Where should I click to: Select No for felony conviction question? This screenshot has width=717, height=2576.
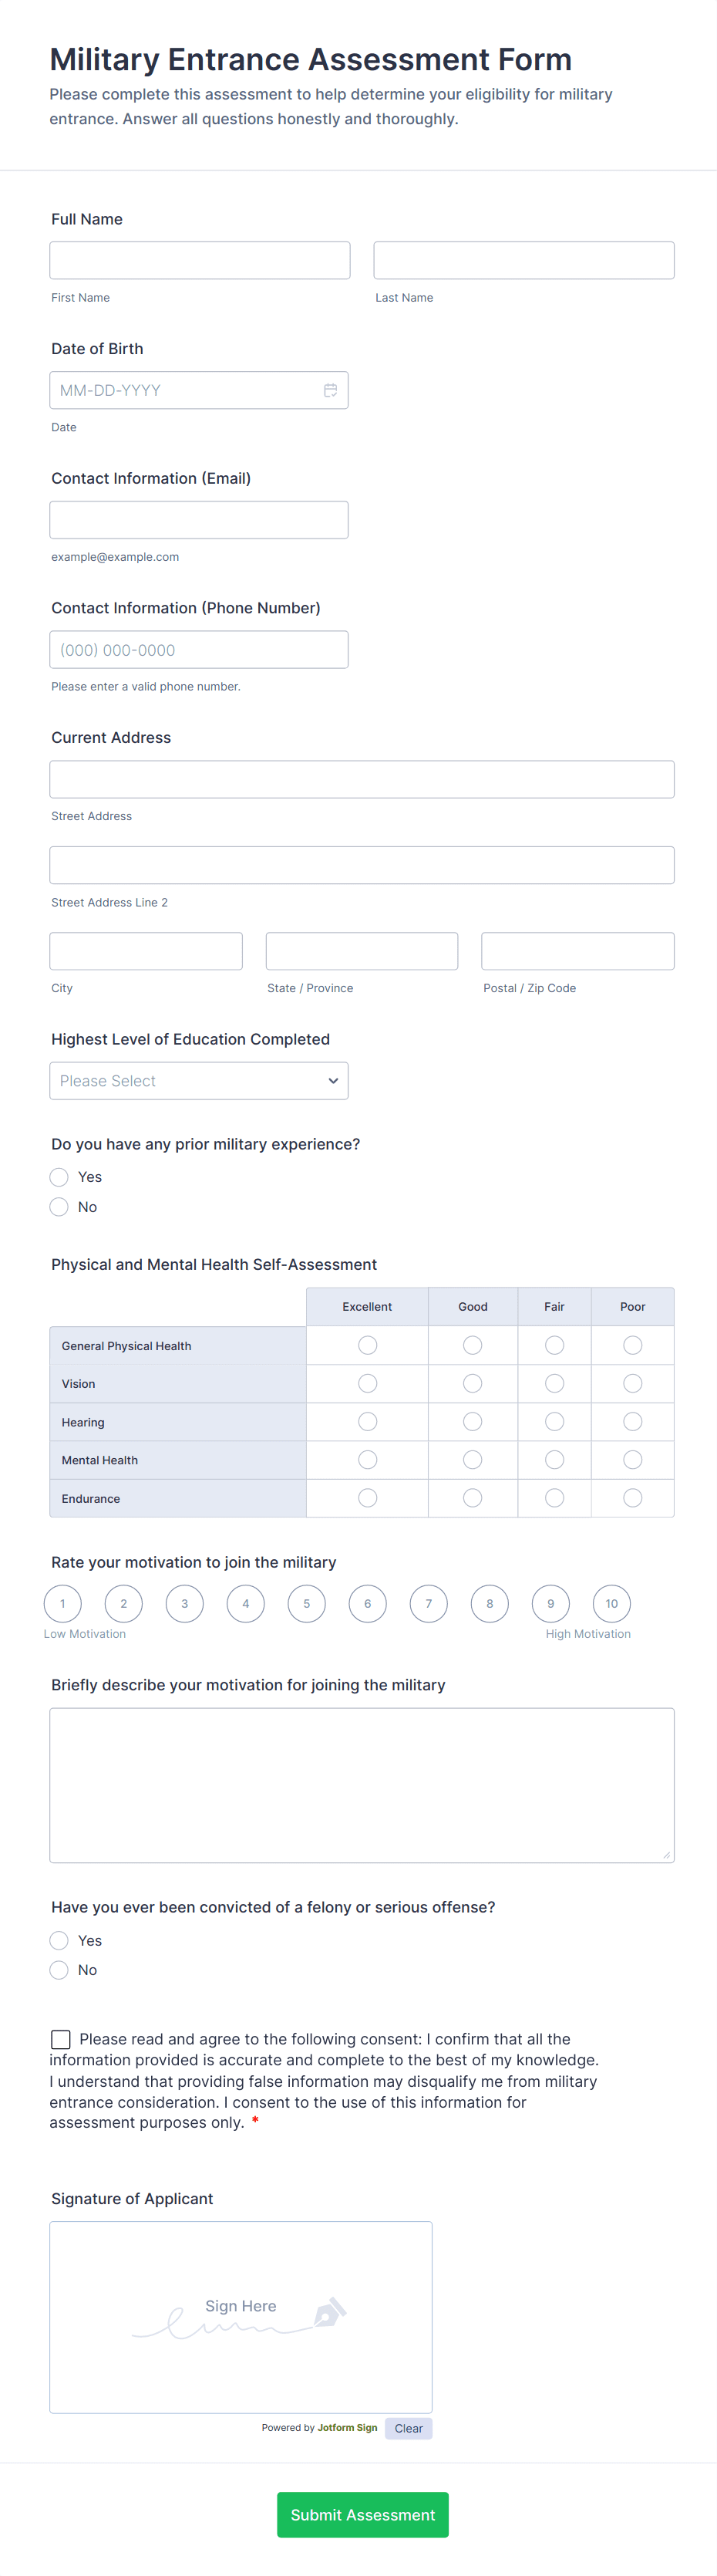[x=59, y=1969]
